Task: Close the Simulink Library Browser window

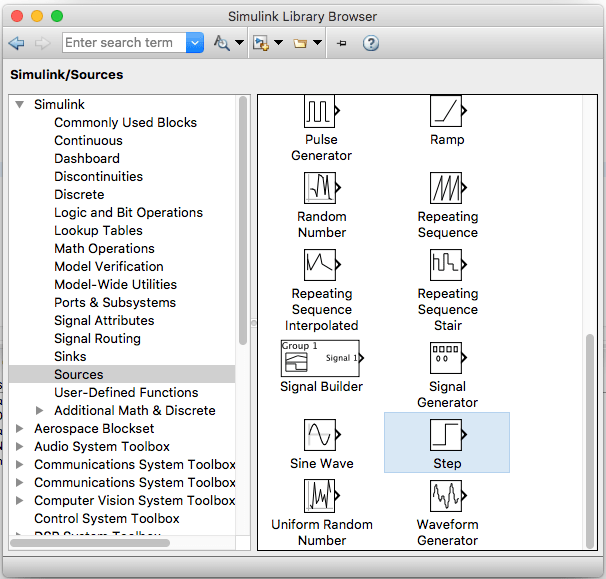Action: click(x=17, y=16)
